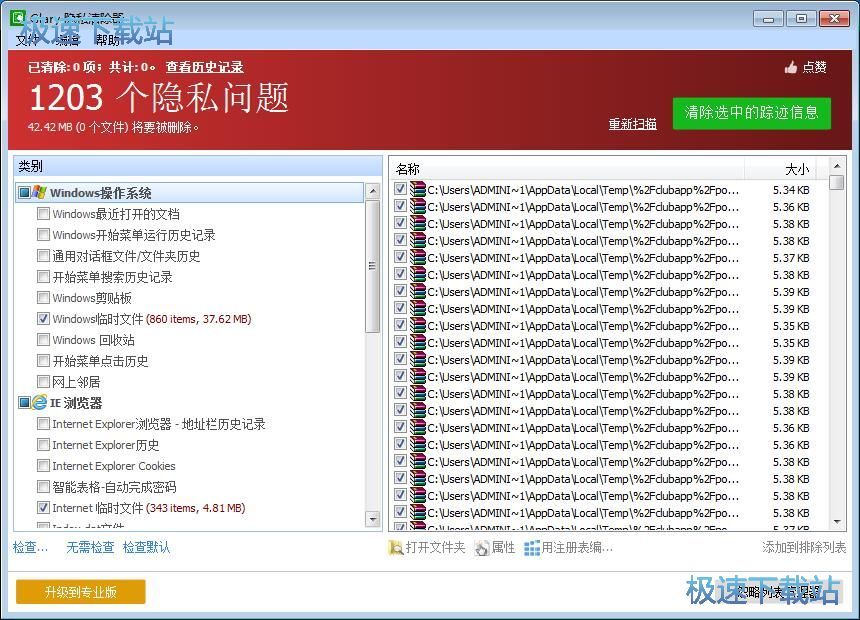Image resolution: width=860 pixels, height=620 pixels.
Task: Click the window maximize button
Action: (801, 19)
